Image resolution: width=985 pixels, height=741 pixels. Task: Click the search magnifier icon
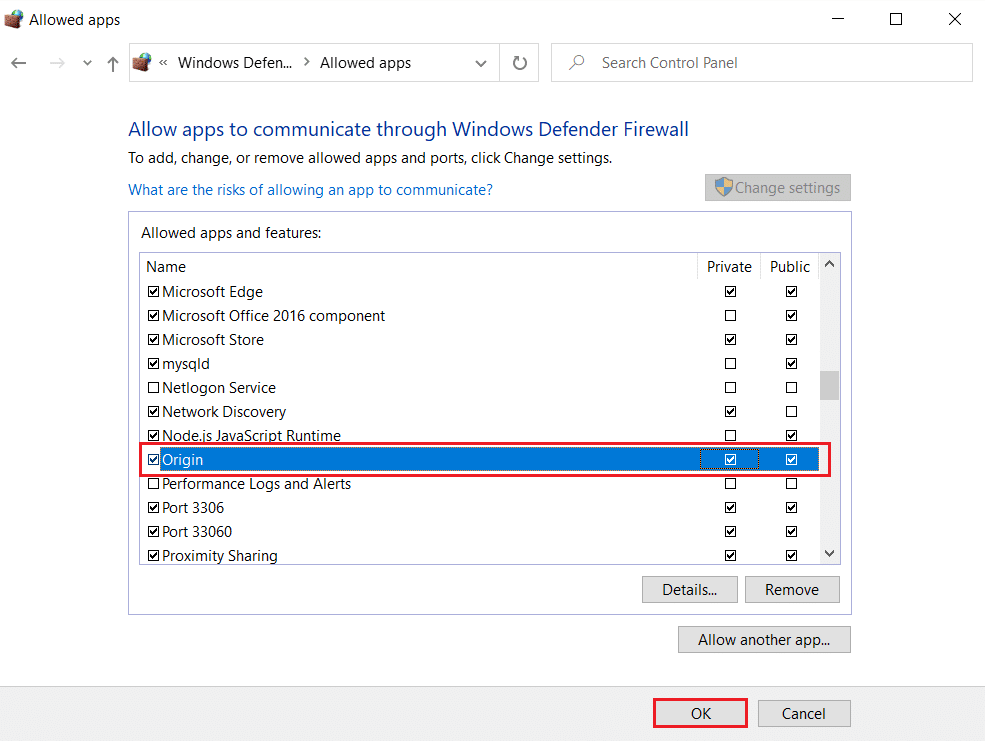577,62
